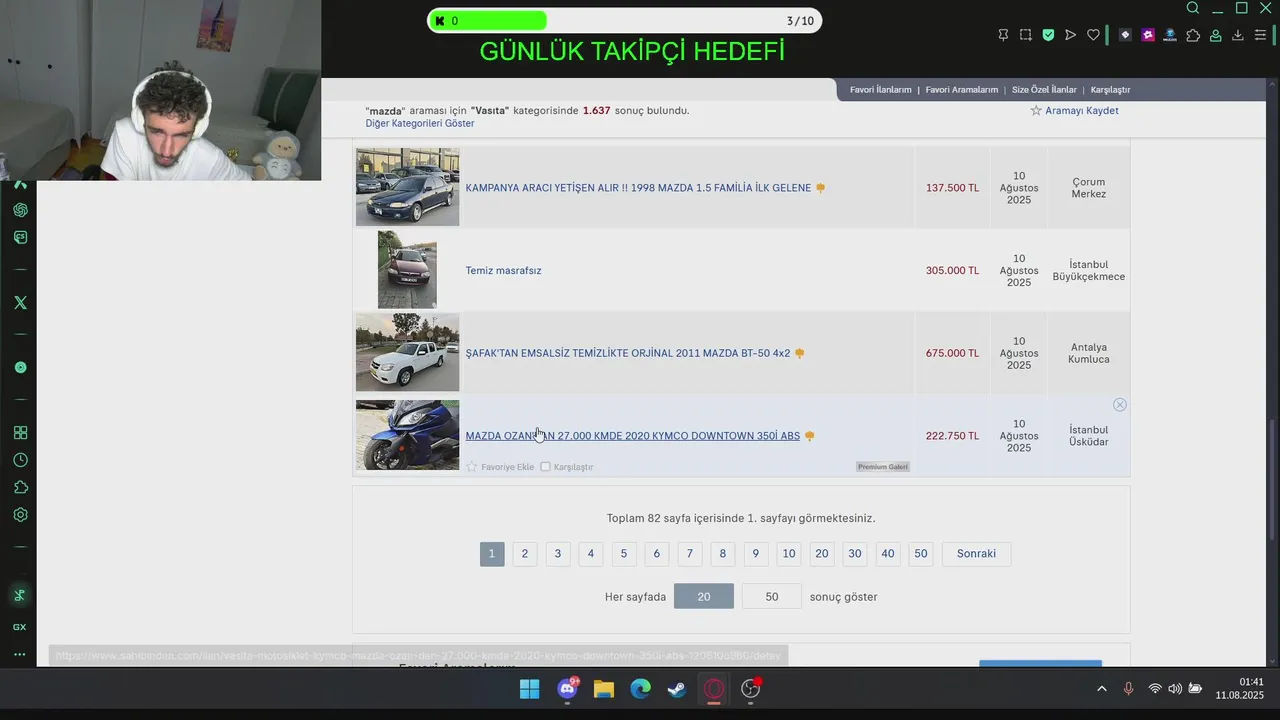Viewport: 1280px width, 720px height.
Task: Open the browser search magnifier icon
Action: point(1193,8)
